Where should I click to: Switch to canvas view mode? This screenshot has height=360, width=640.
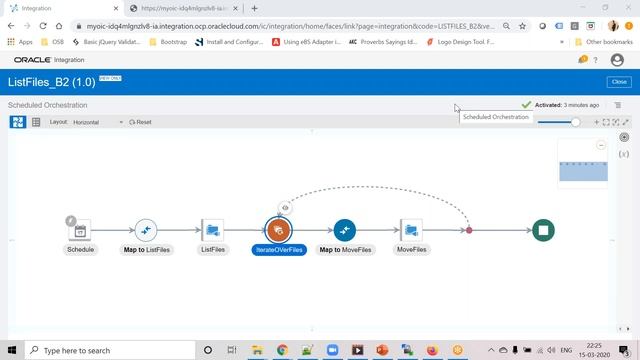click(x=18, y=122)
